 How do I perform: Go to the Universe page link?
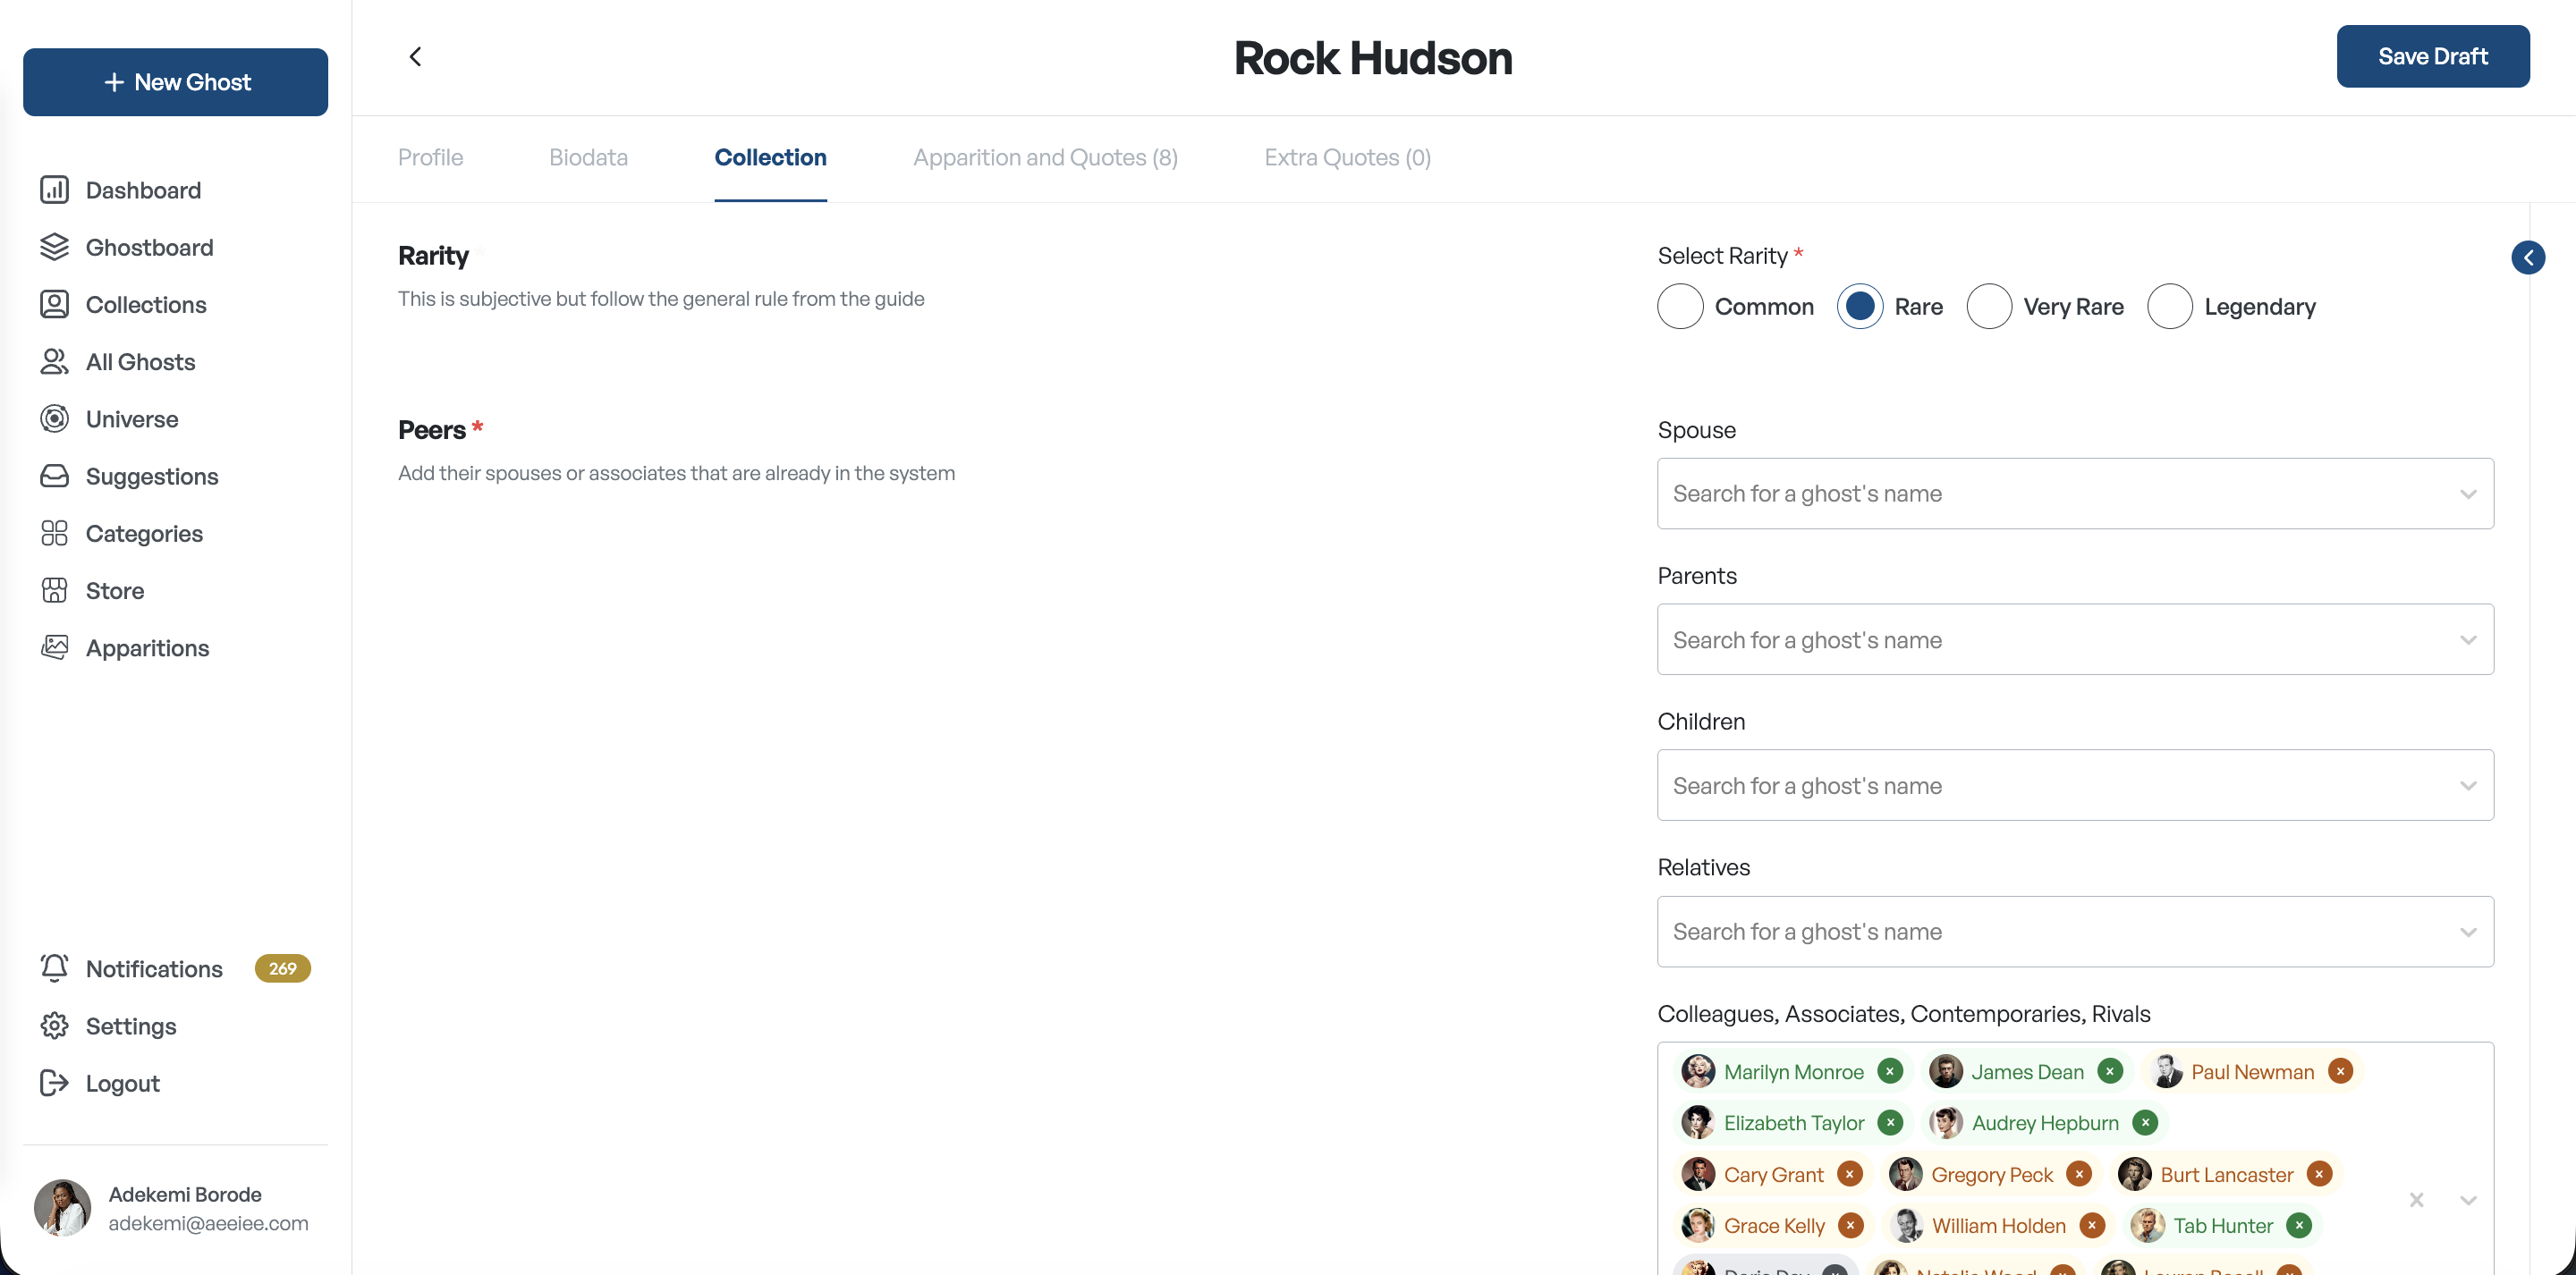coord(132,419)
